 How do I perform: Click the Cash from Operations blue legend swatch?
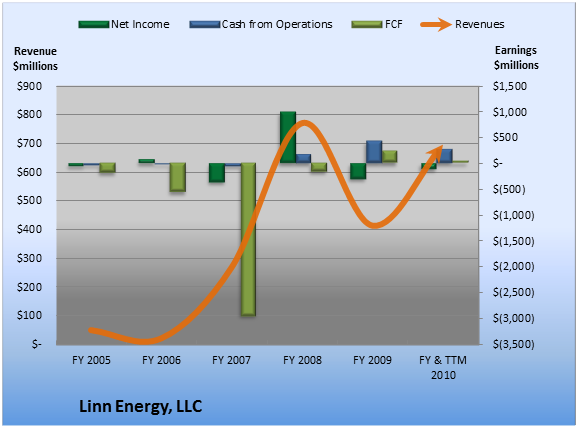[x=205, y=25]
